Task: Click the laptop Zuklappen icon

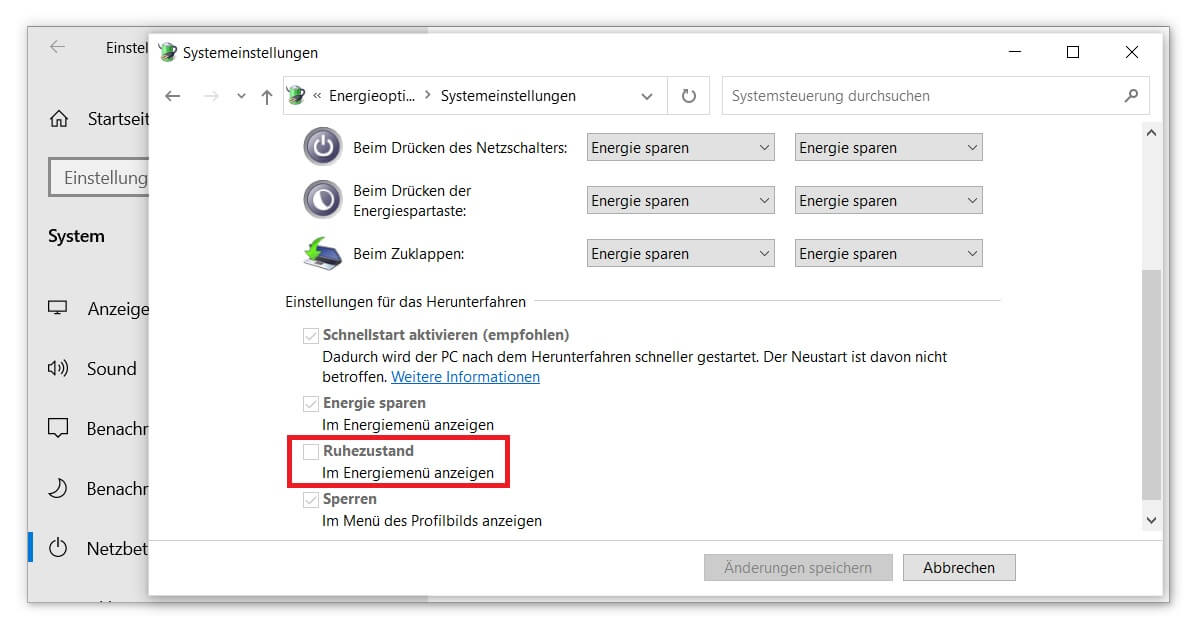Action: [x=322, y=253]
